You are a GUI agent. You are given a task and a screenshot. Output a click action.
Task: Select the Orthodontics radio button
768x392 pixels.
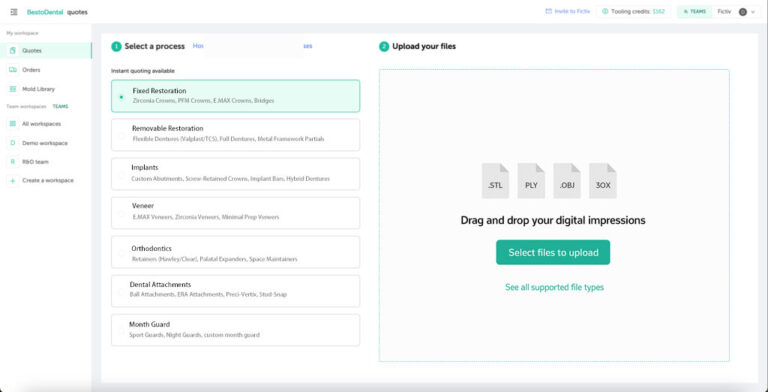click(x=121, y=253)
